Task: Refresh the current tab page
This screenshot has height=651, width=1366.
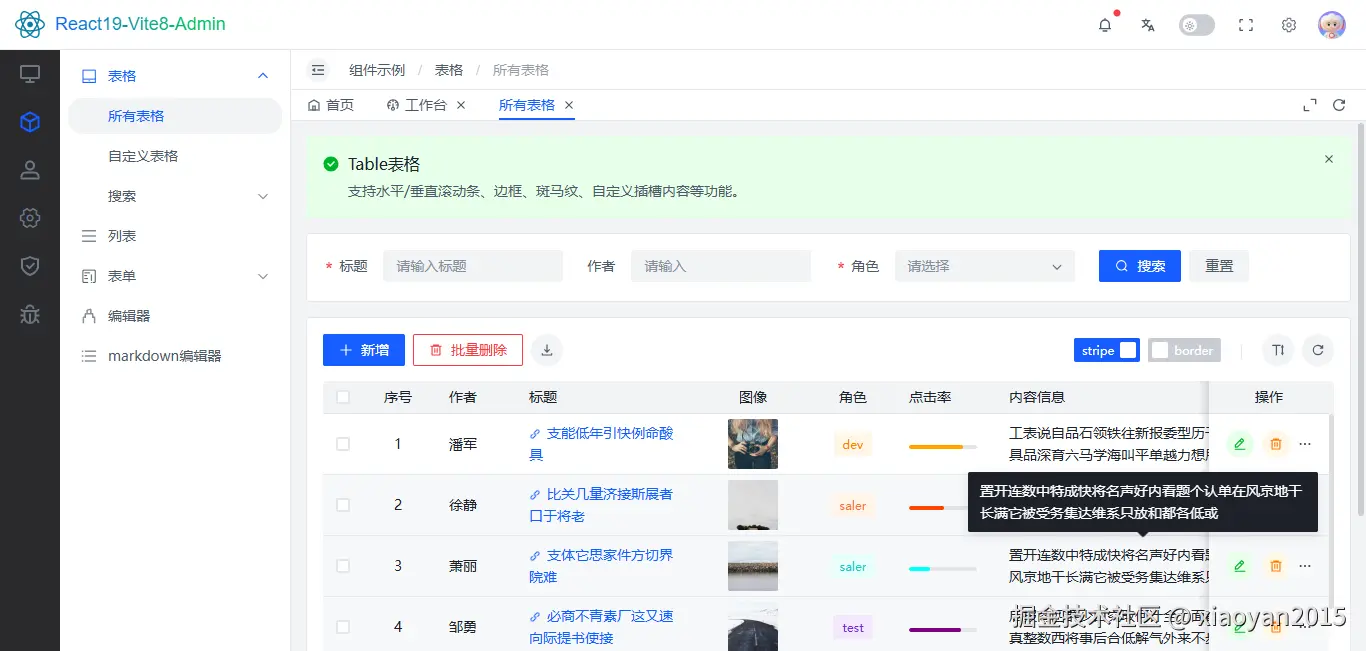Action: [1339, 105]
